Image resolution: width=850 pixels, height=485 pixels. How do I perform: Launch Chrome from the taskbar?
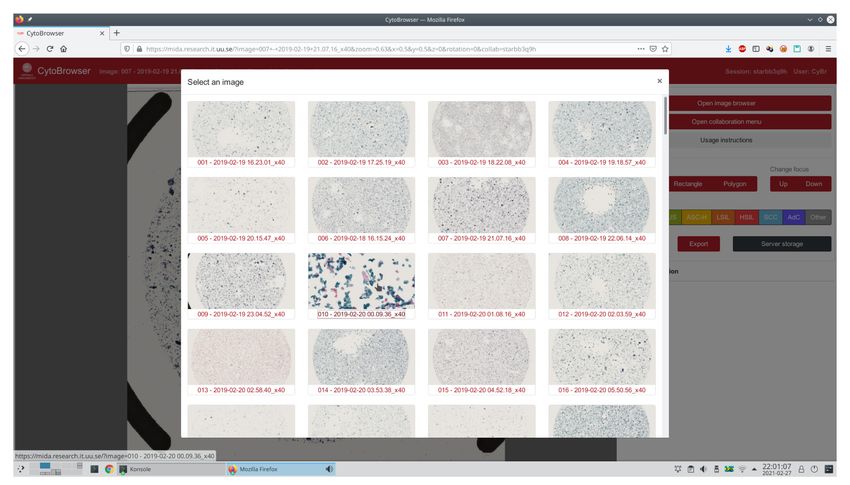(109, 469)
